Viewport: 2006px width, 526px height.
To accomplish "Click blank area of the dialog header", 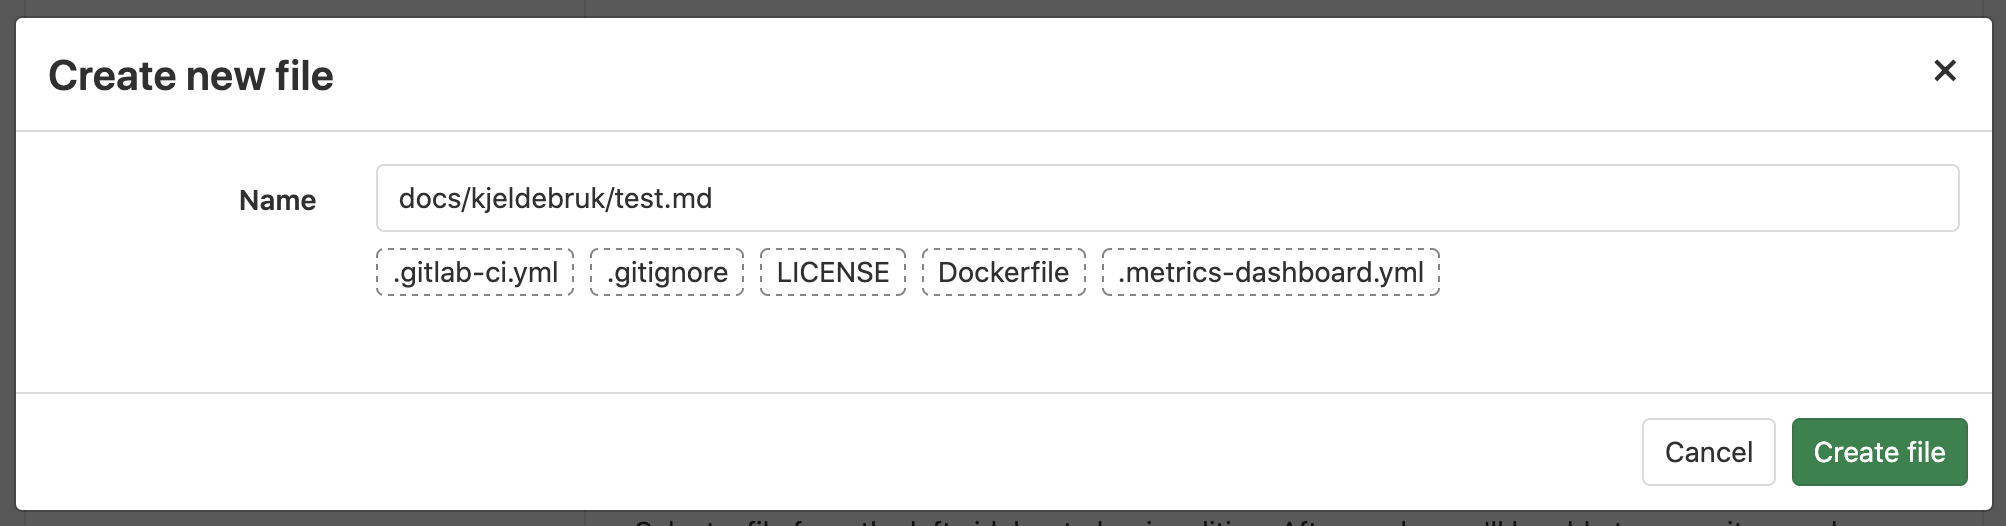I will tap(1100, 75).
